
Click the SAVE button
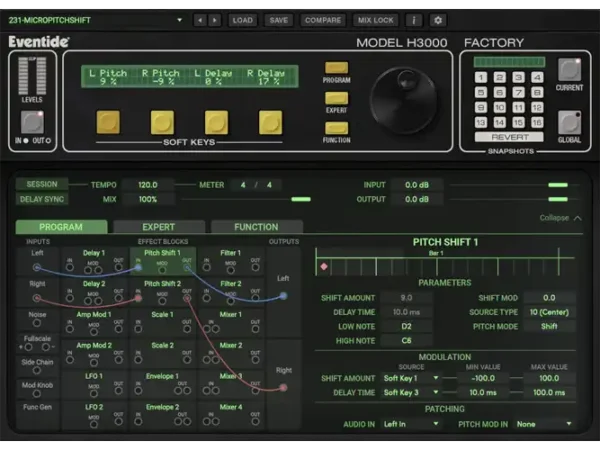point(279,20)
